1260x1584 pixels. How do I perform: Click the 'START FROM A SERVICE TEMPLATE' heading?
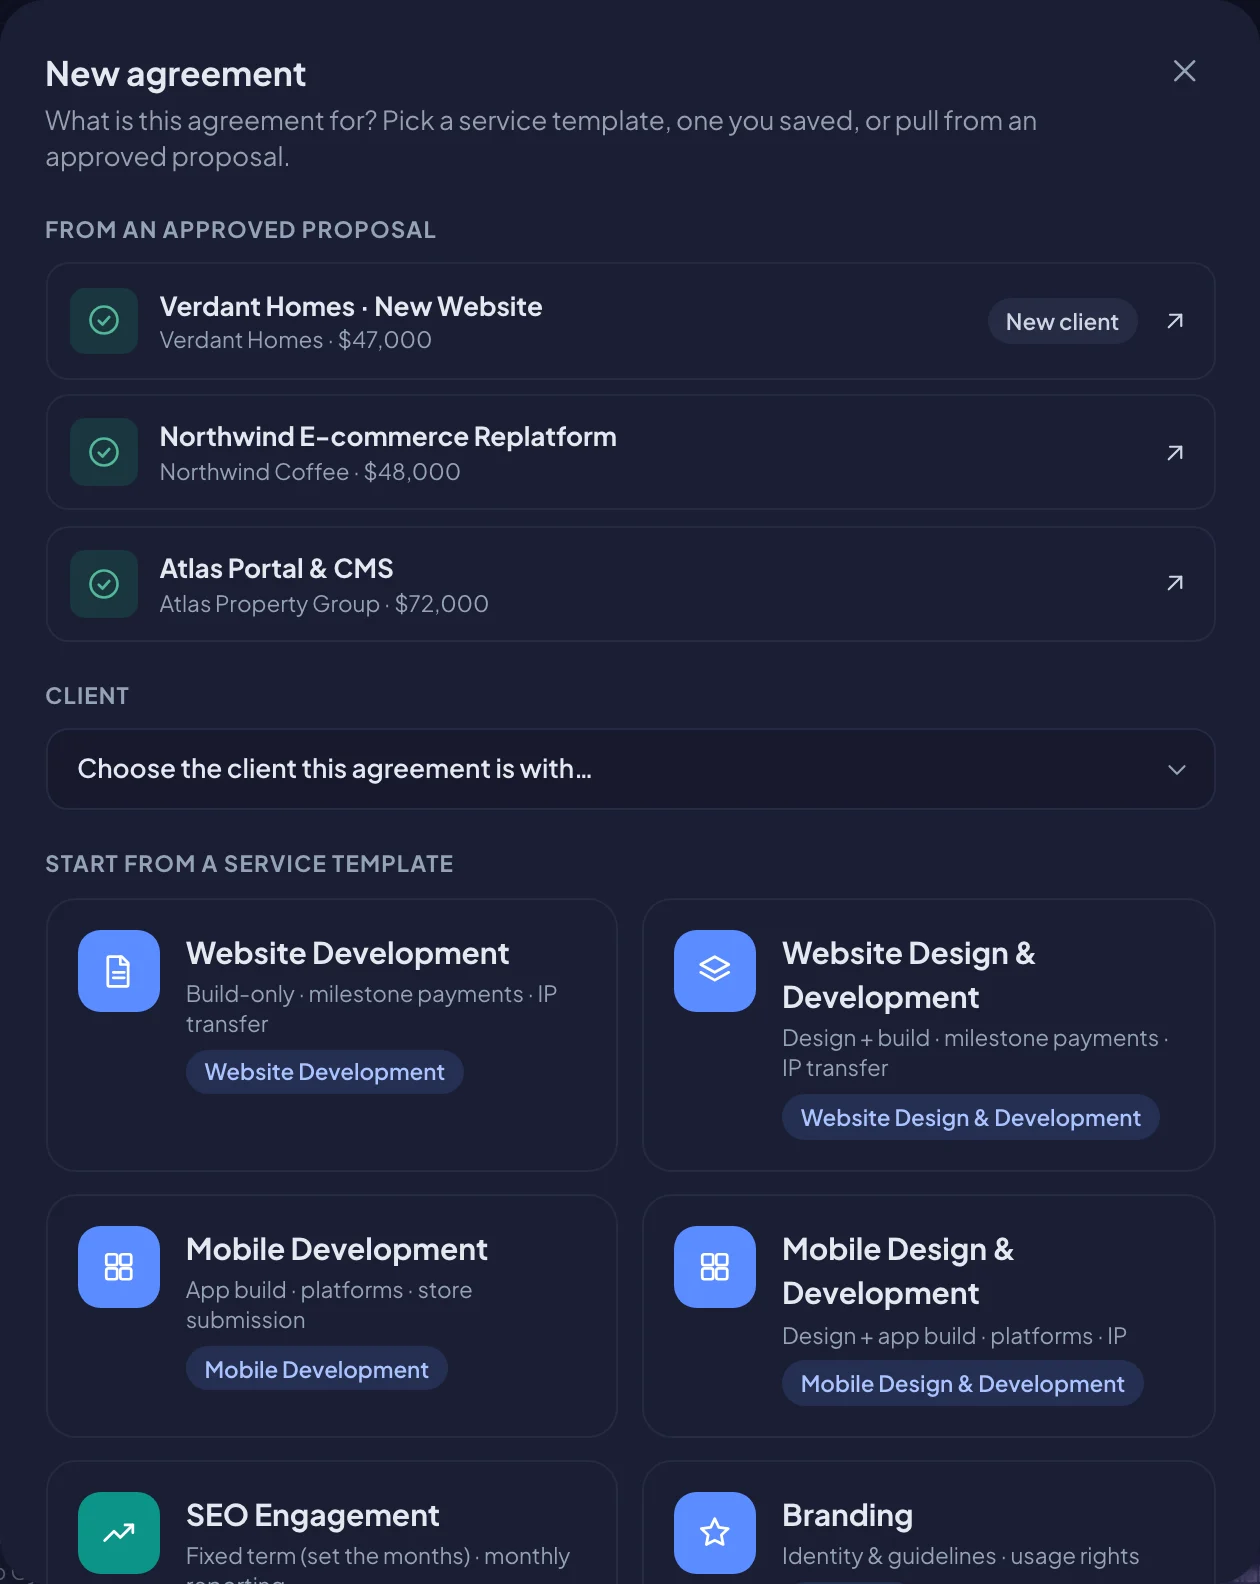tap(249, 864)
